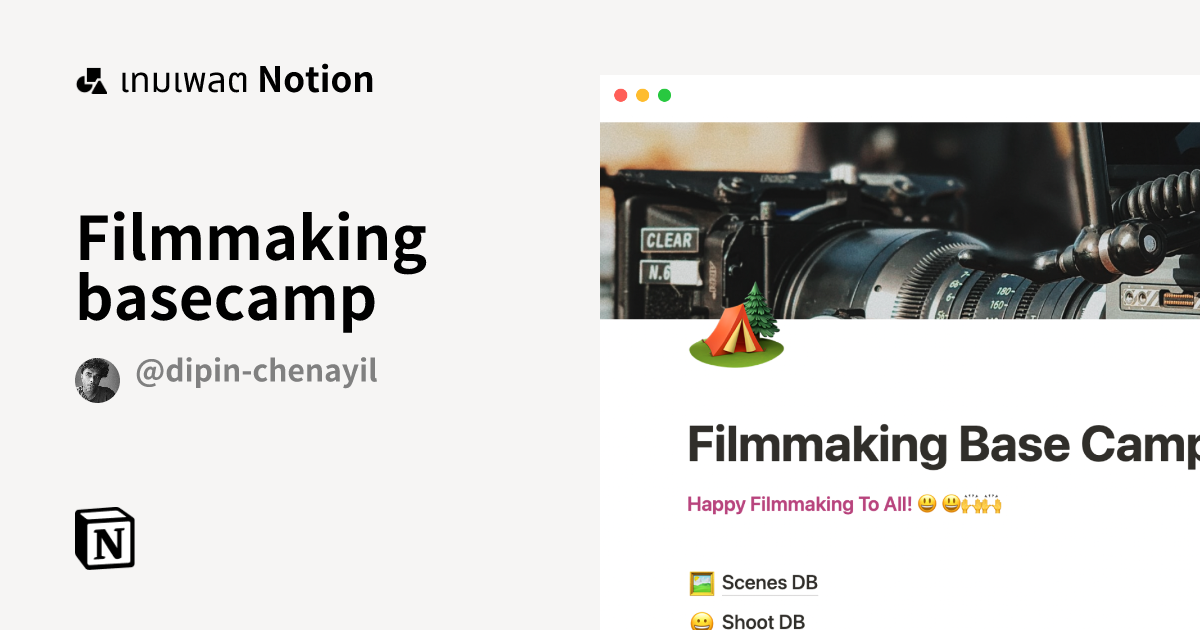Expand the Scenes DB subpage
This screenshot has height=630, width=1200.
[770, 582]
